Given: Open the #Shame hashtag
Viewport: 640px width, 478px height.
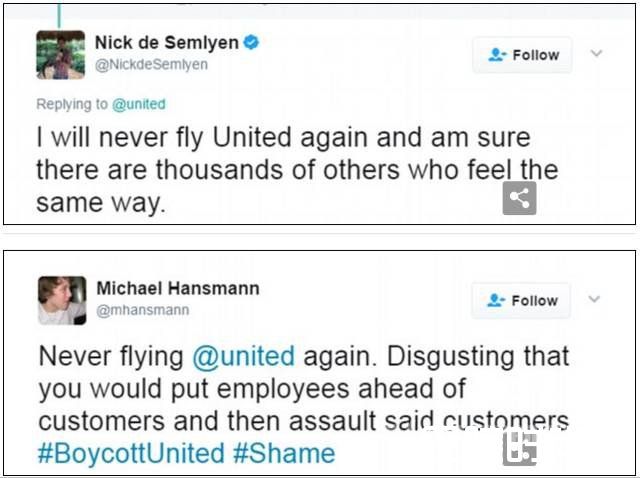Looking at the screenshot, I should [284, 453].
